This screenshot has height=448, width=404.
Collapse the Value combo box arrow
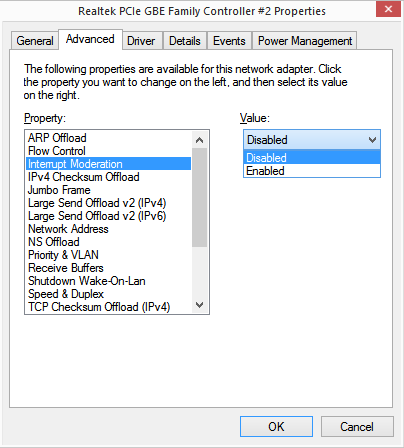[372, 140]
